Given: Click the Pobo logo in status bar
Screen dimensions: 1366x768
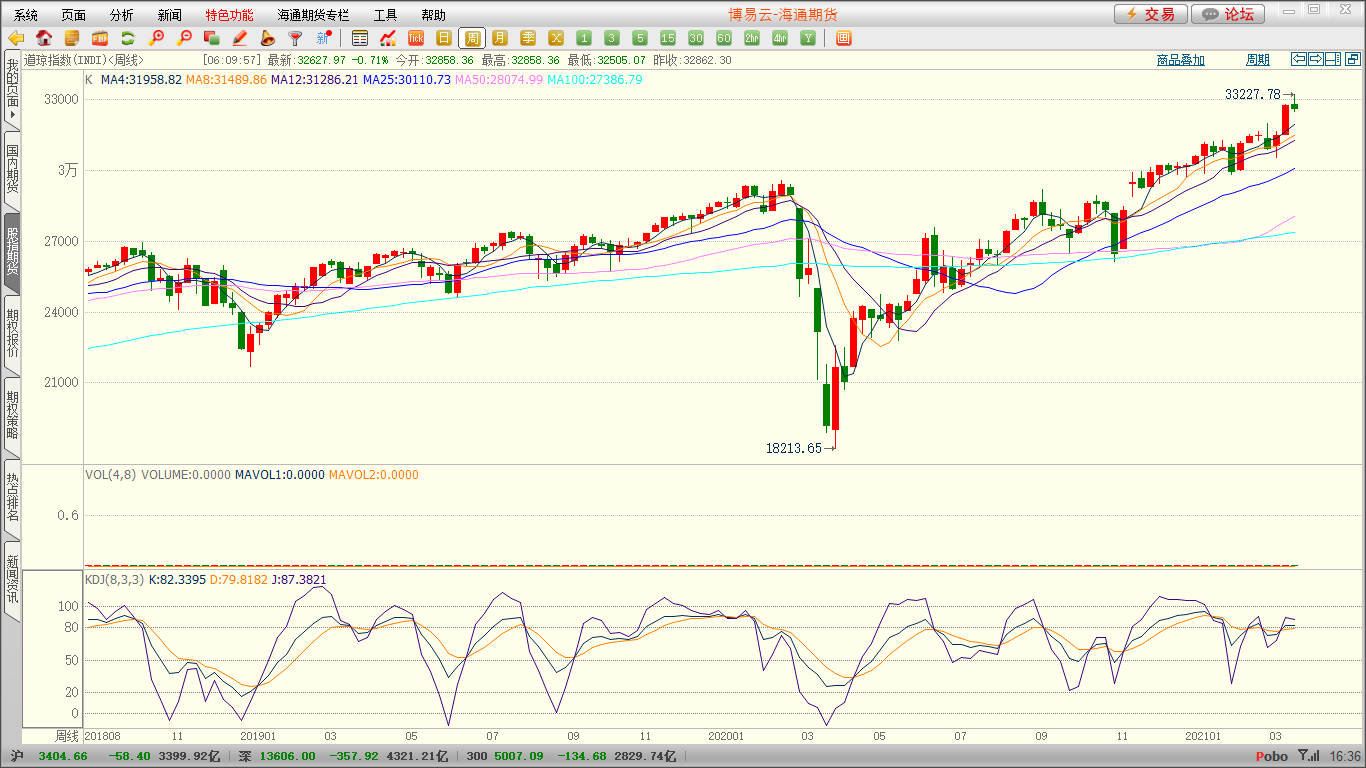Looking at the screenshot, I should pyautogui.click(x=1271, y=756).
